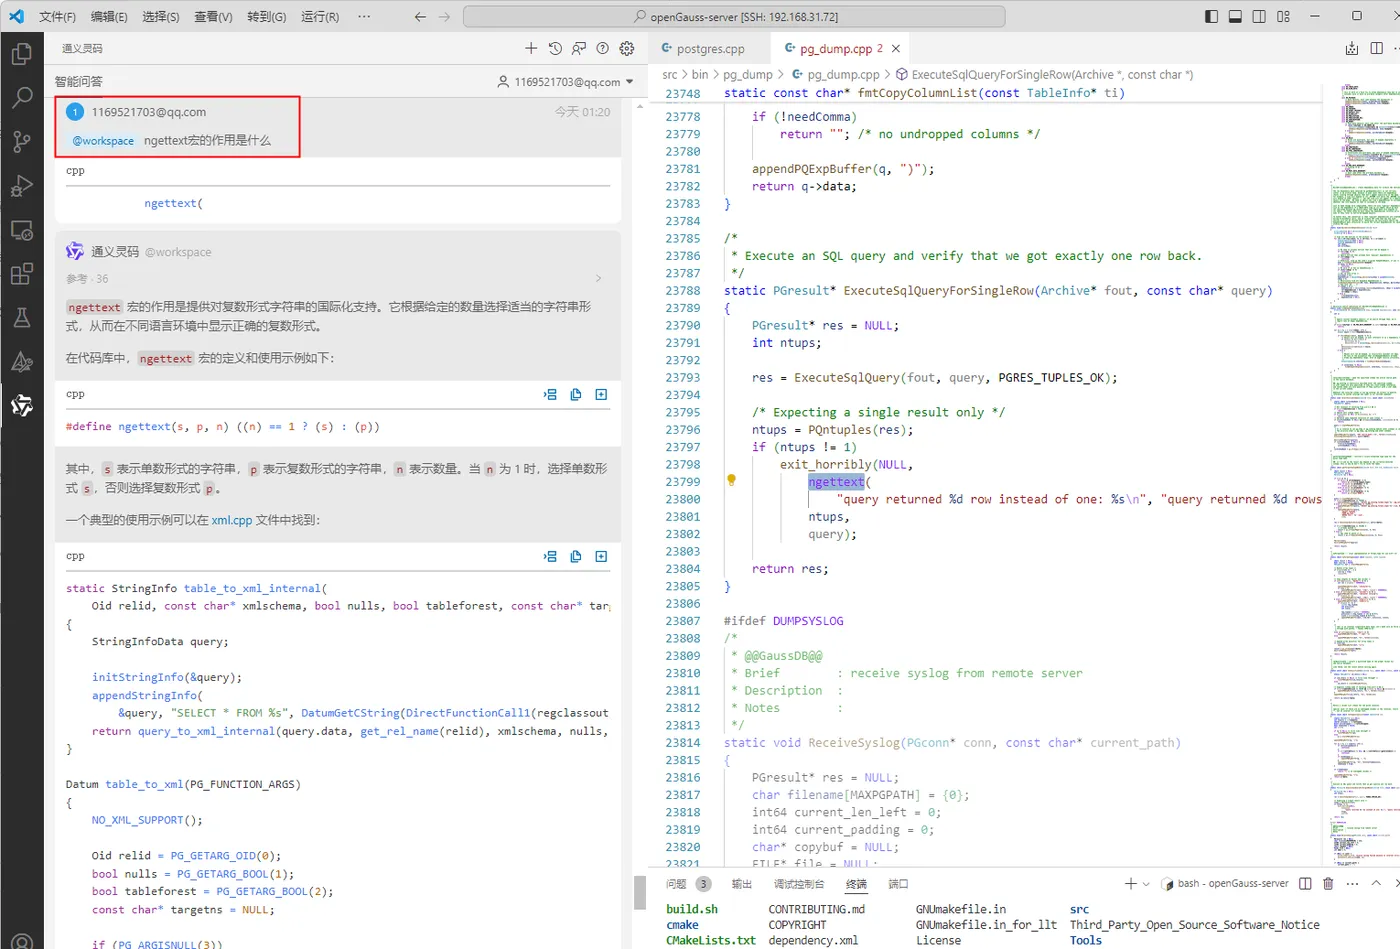The image size is (1400, 949).
Task: Open the Source Control view
Action: (x=21, y=141)
